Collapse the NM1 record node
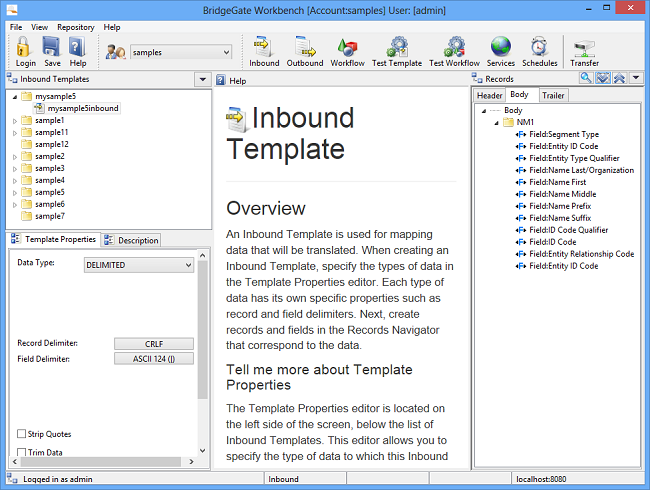Screen dimensions: 650x490 (496, 123)
